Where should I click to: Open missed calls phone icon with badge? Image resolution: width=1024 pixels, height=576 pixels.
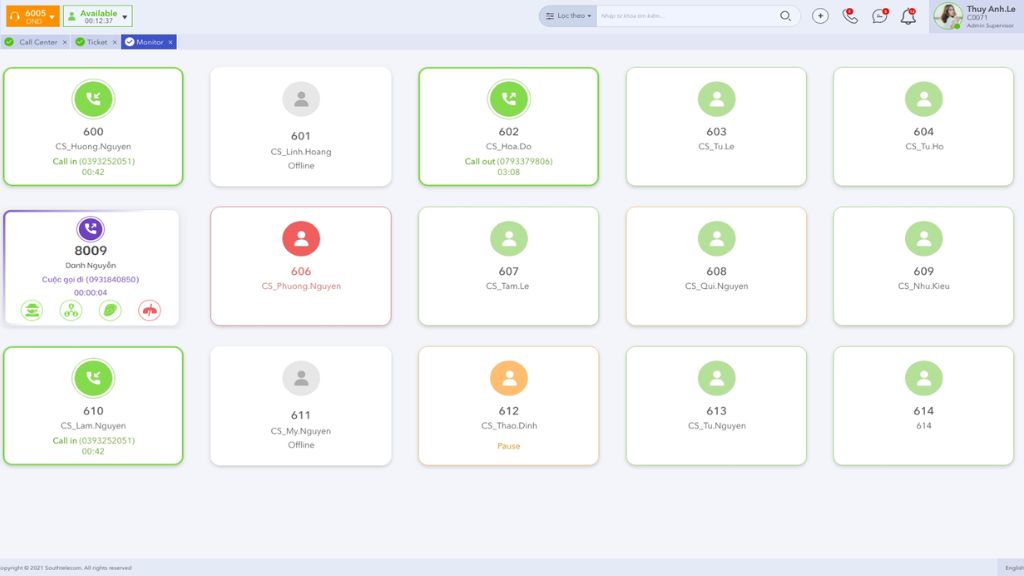[x=850, y=16]
